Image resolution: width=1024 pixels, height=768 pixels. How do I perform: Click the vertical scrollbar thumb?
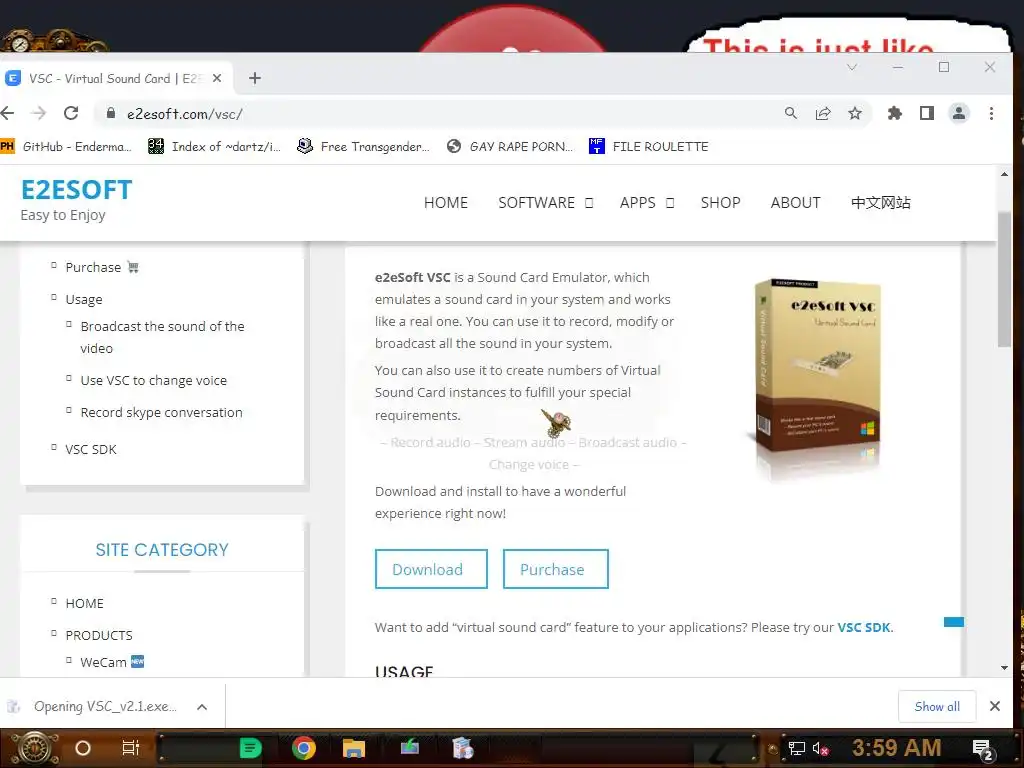tap(1004, 280)
